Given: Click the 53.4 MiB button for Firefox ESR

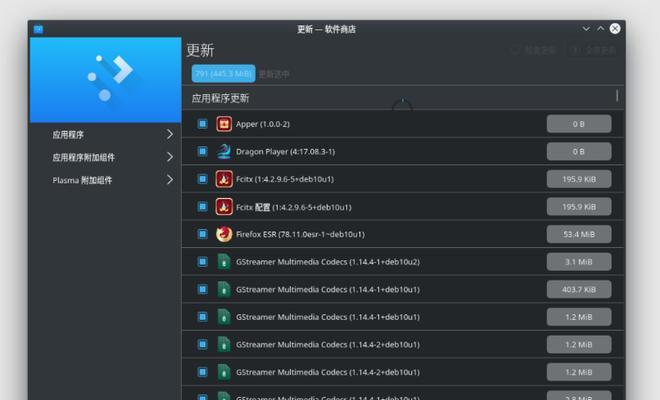Looking at the screenshot, I should click(x=579, y=234).
